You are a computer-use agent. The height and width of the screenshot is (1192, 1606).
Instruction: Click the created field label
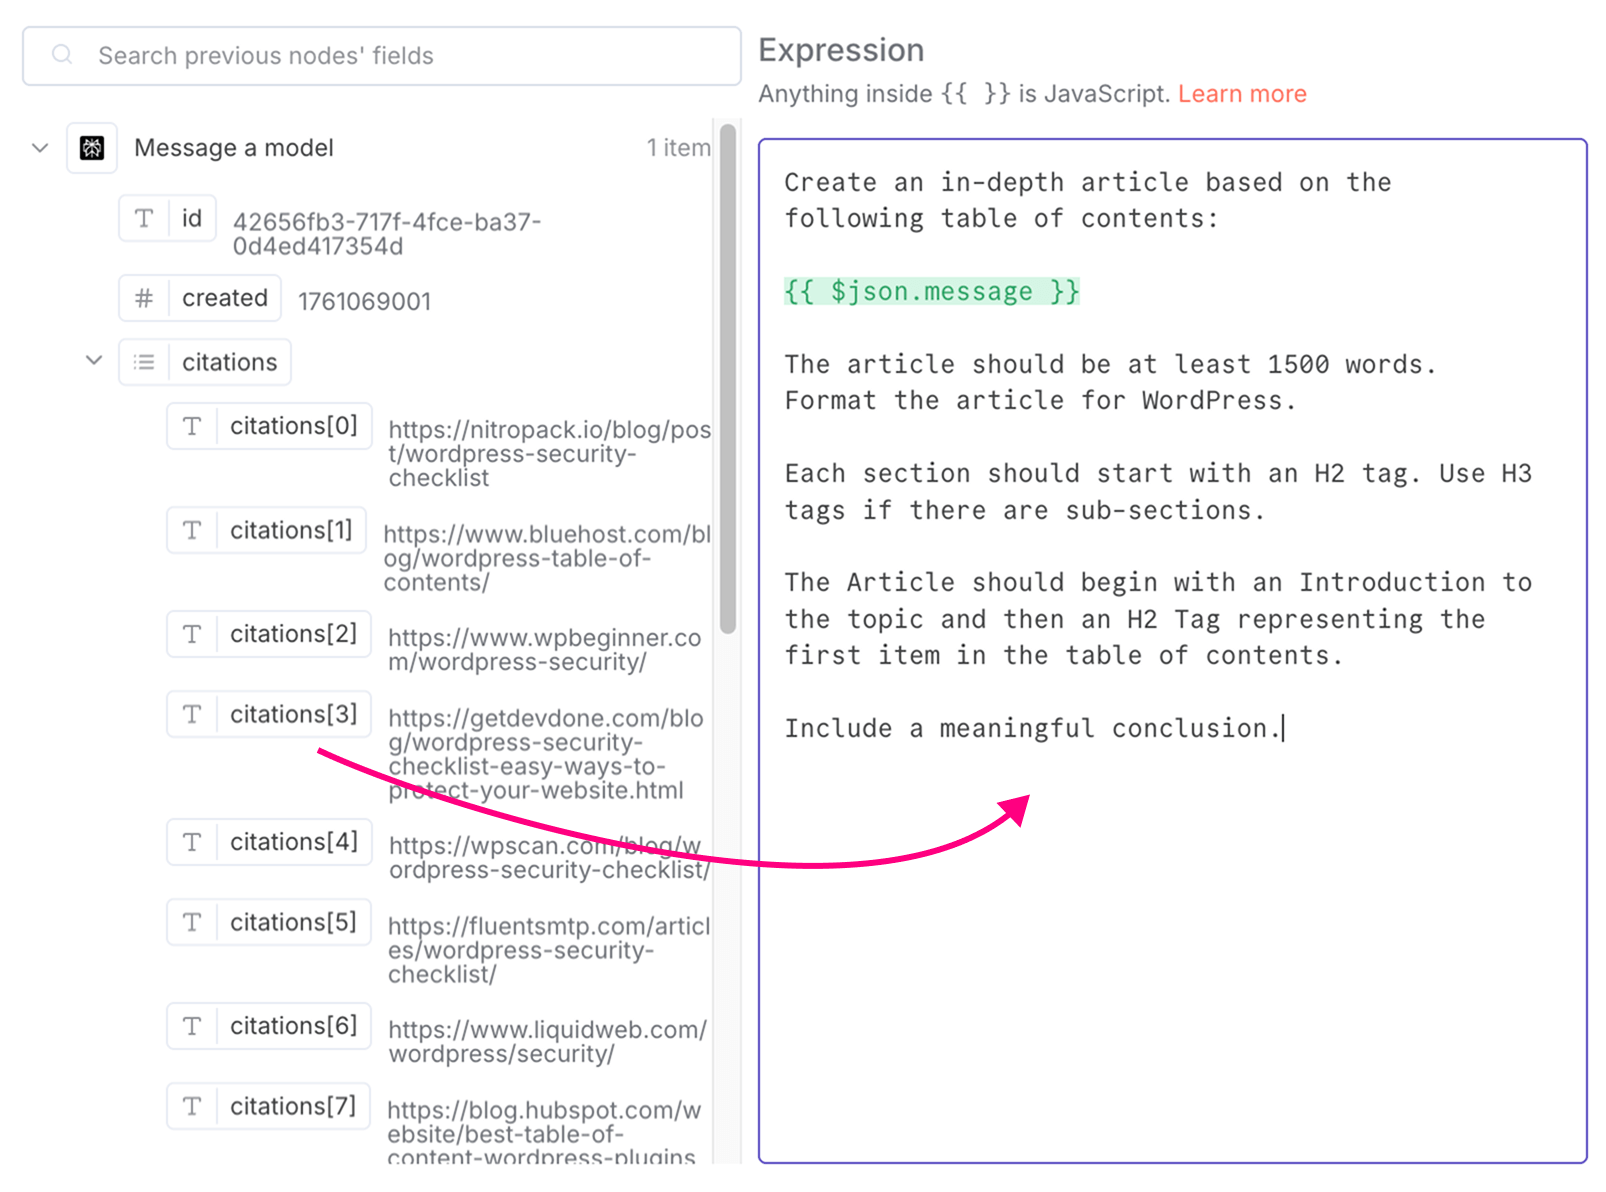coord(224,298)
